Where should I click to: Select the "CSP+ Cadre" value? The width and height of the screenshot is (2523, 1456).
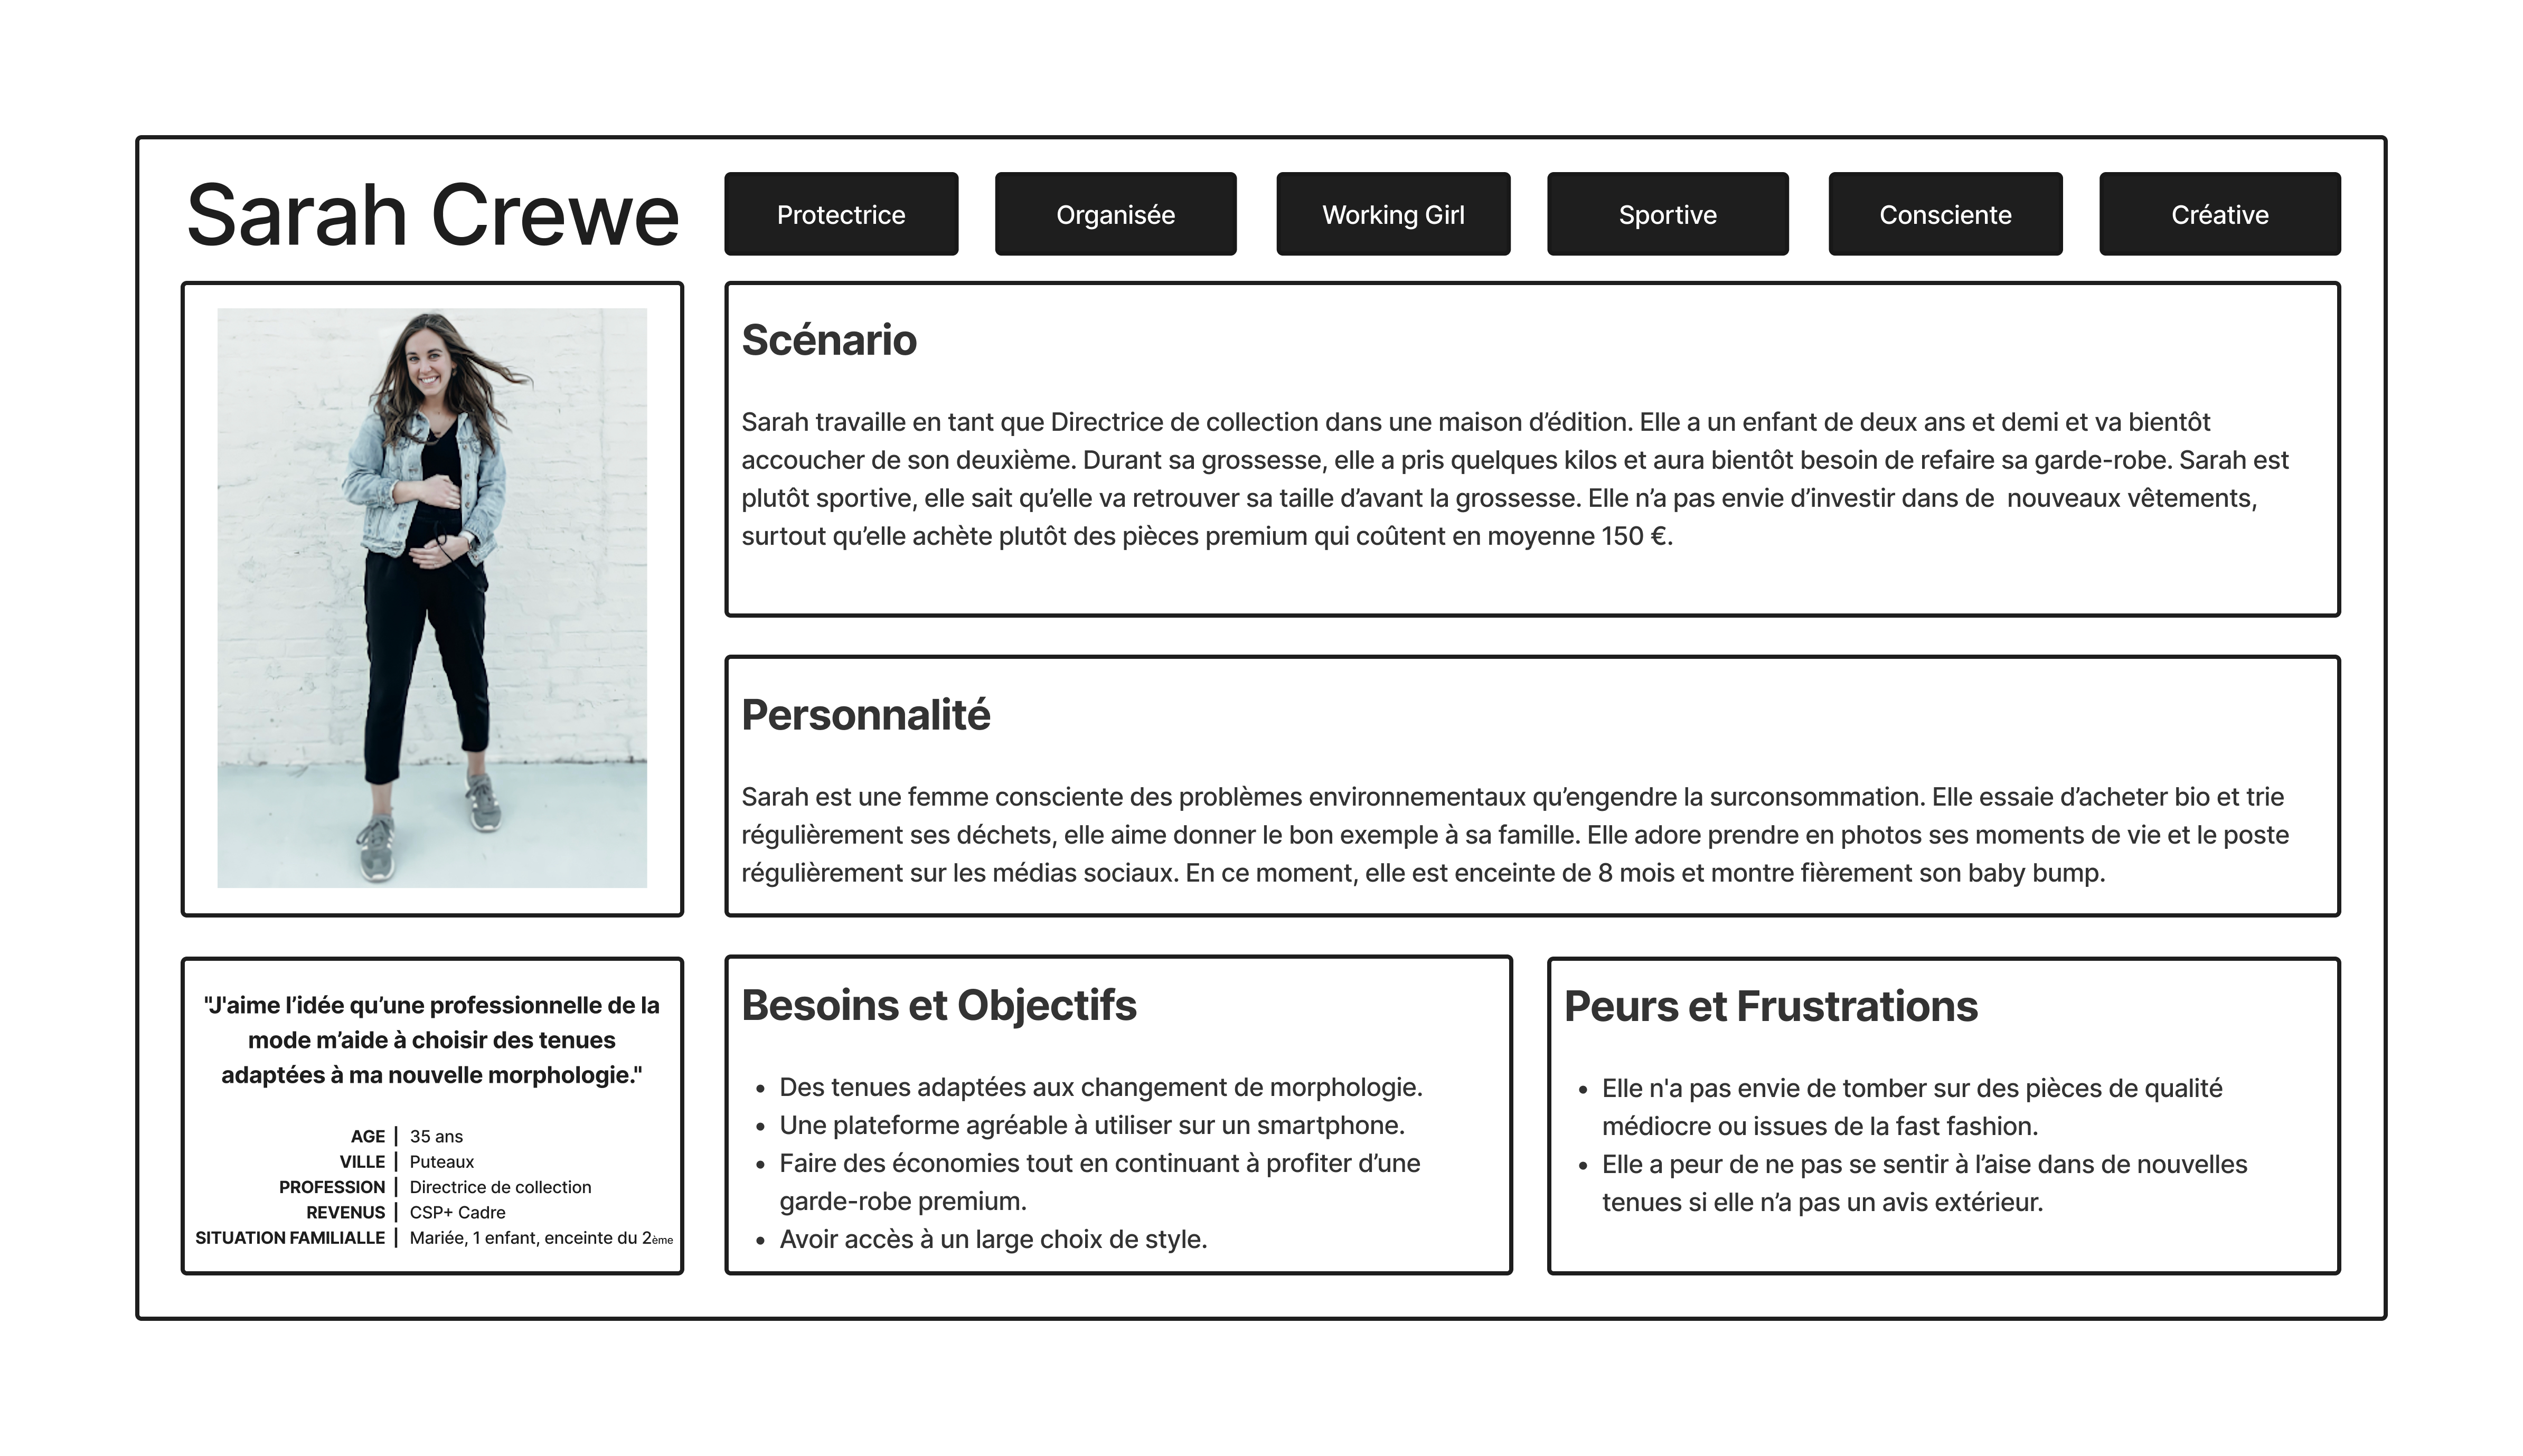click(457, 1212)
